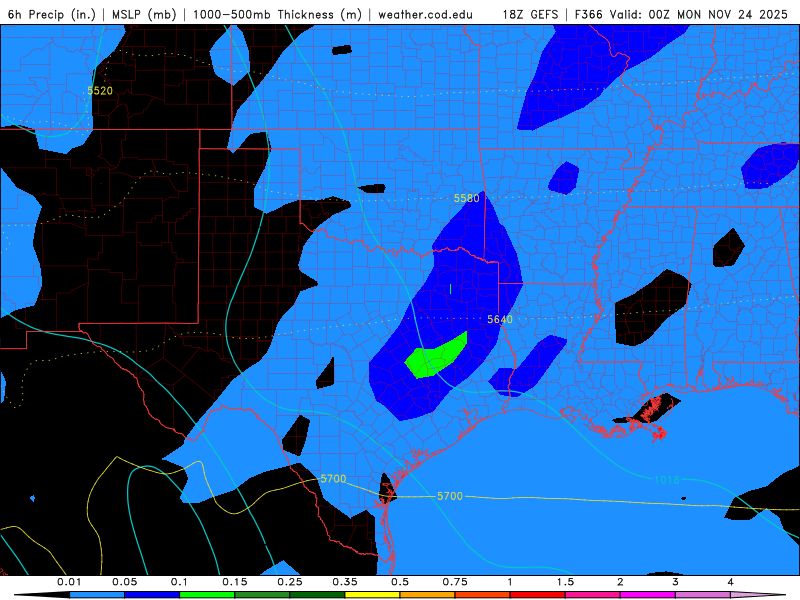Select the orange 0.5–0.75 legend swatch

point(428,595)
